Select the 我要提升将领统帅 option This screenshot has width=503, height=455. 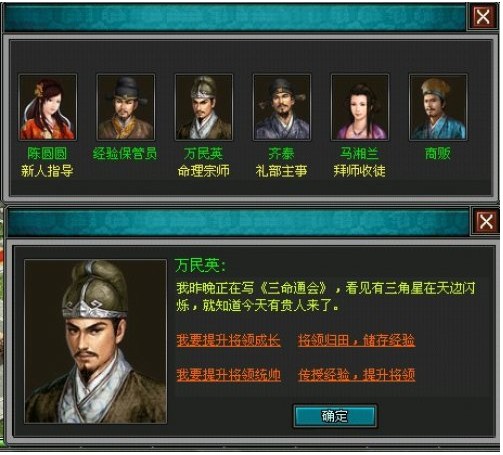click(228, 375)
